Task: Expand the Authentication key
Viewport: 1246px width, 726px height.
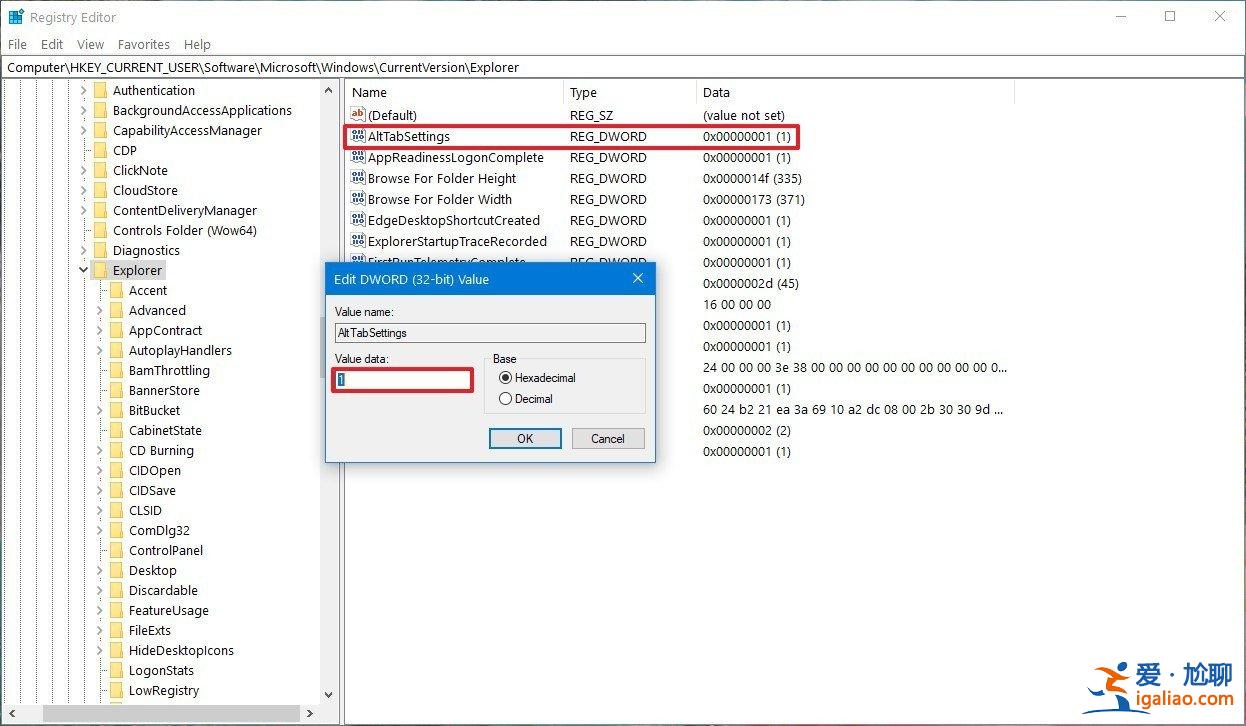Action: pyautogui.click(x=82, y=90)
